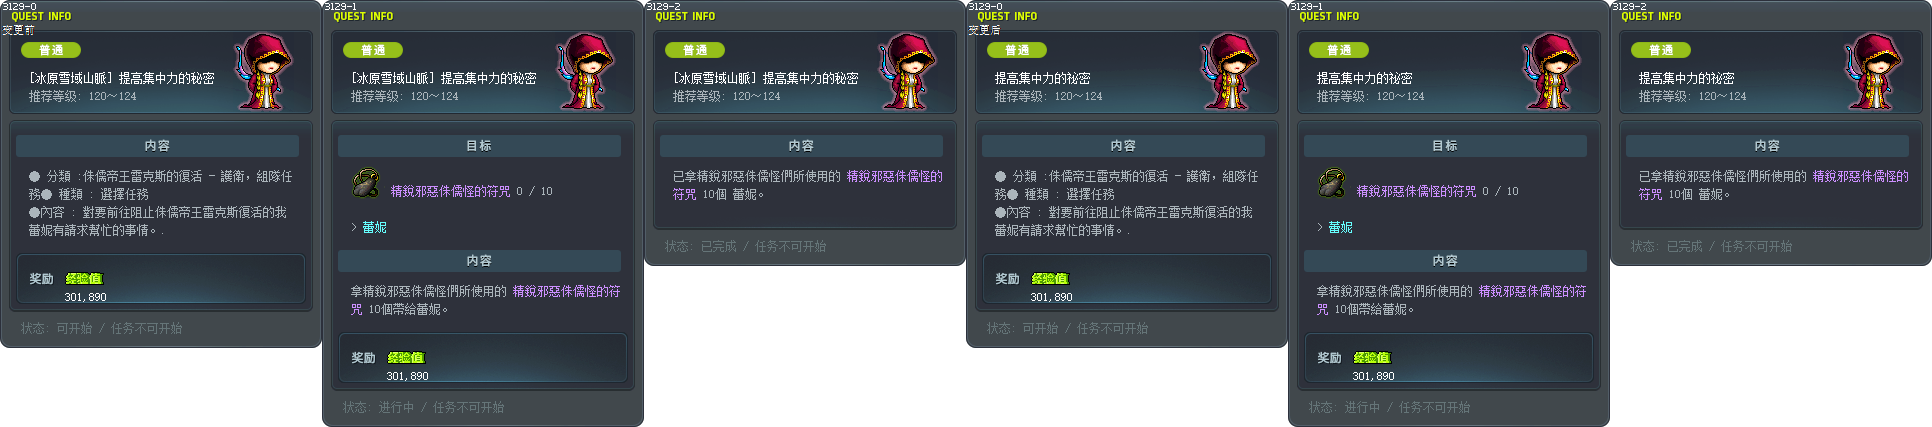Select the 内容 header in the 变更前 3129-0 panel
The image size is (1932, 427).
pos(157,145)
